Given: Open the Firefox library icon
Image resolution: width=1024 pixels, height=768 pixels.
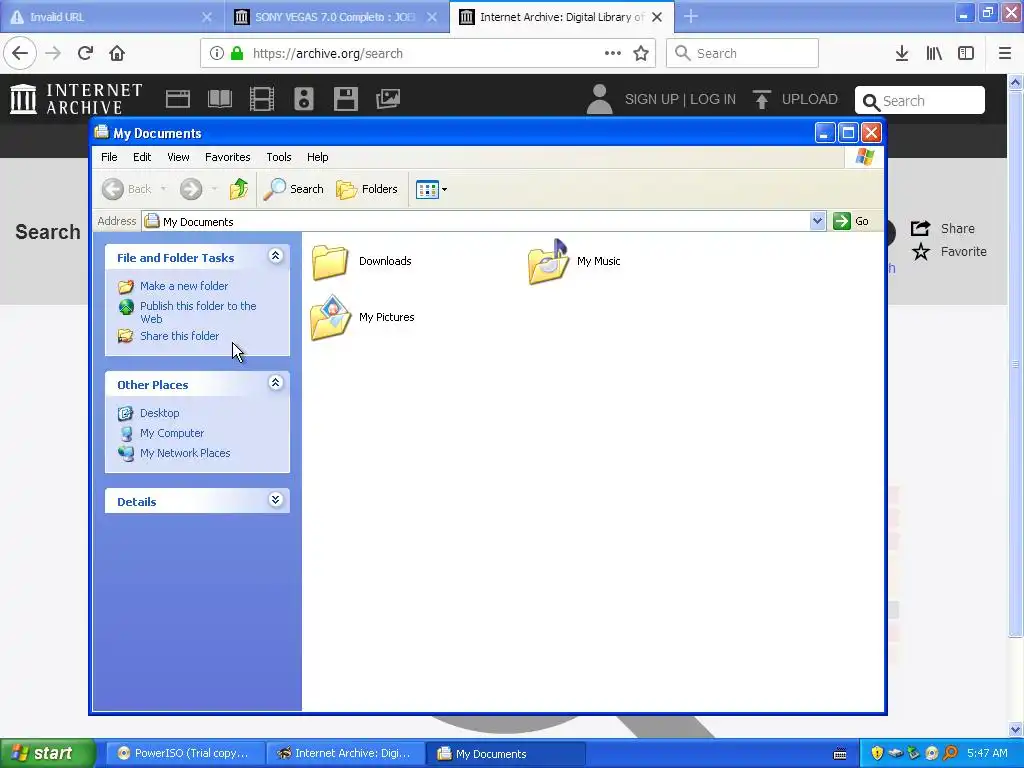Looking at the screenshot, I should pos(934,53).
